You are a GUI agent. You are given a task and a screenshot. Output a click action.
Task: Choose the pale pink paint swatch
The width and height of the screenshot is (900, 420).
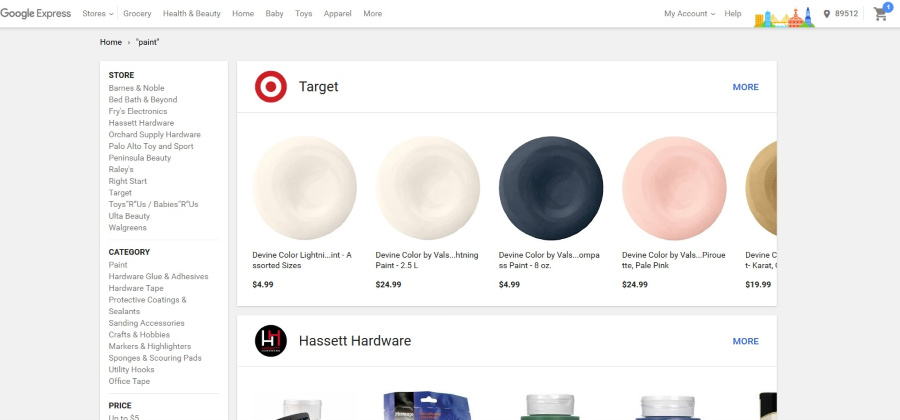pos(674,188)
